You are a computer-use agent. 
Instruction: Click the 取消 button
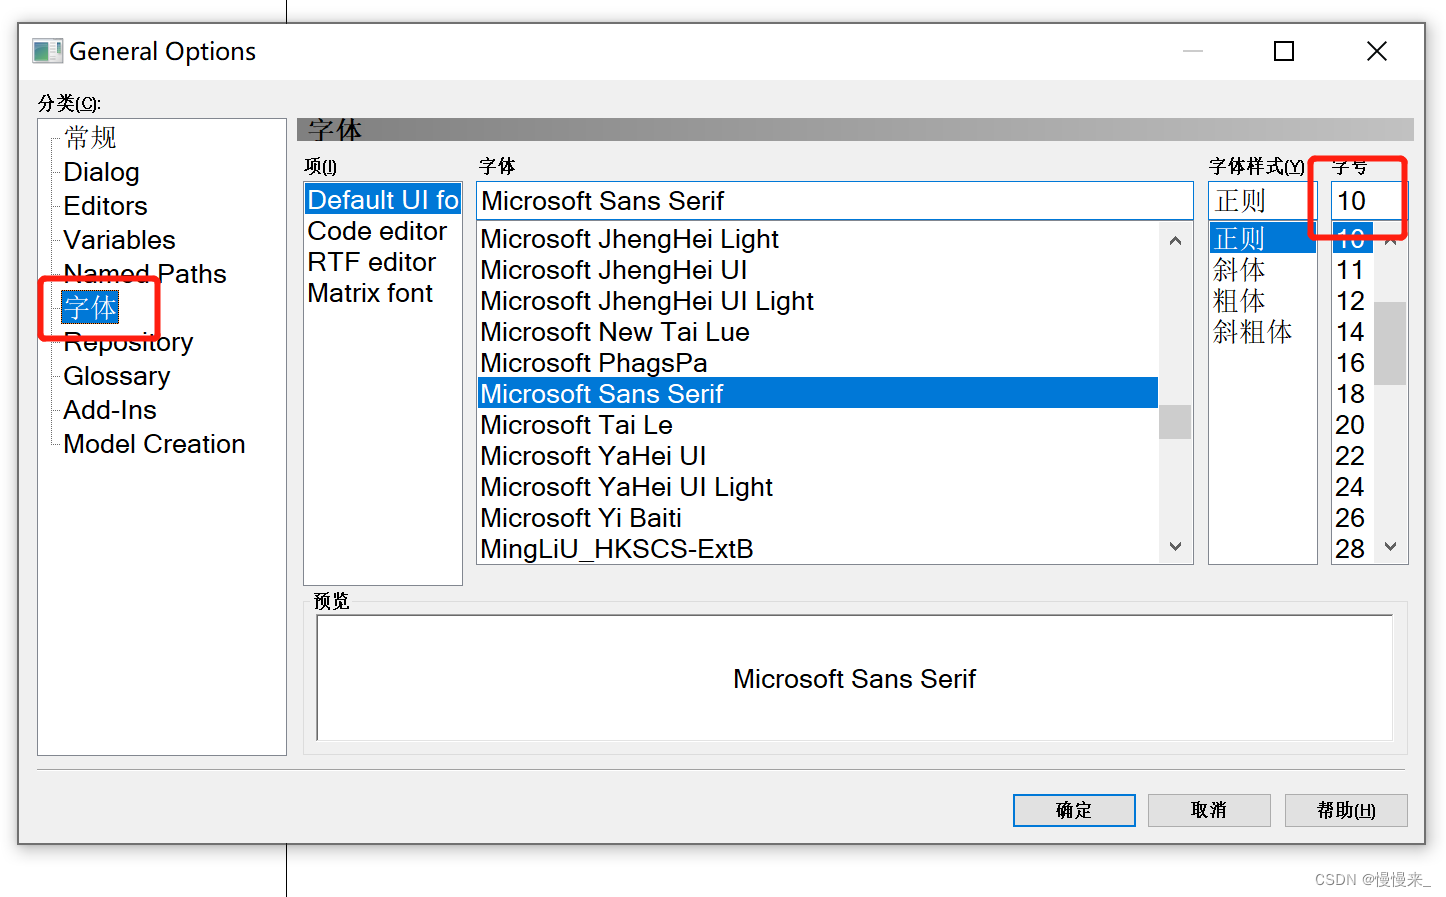click(x=1208, y=810)
